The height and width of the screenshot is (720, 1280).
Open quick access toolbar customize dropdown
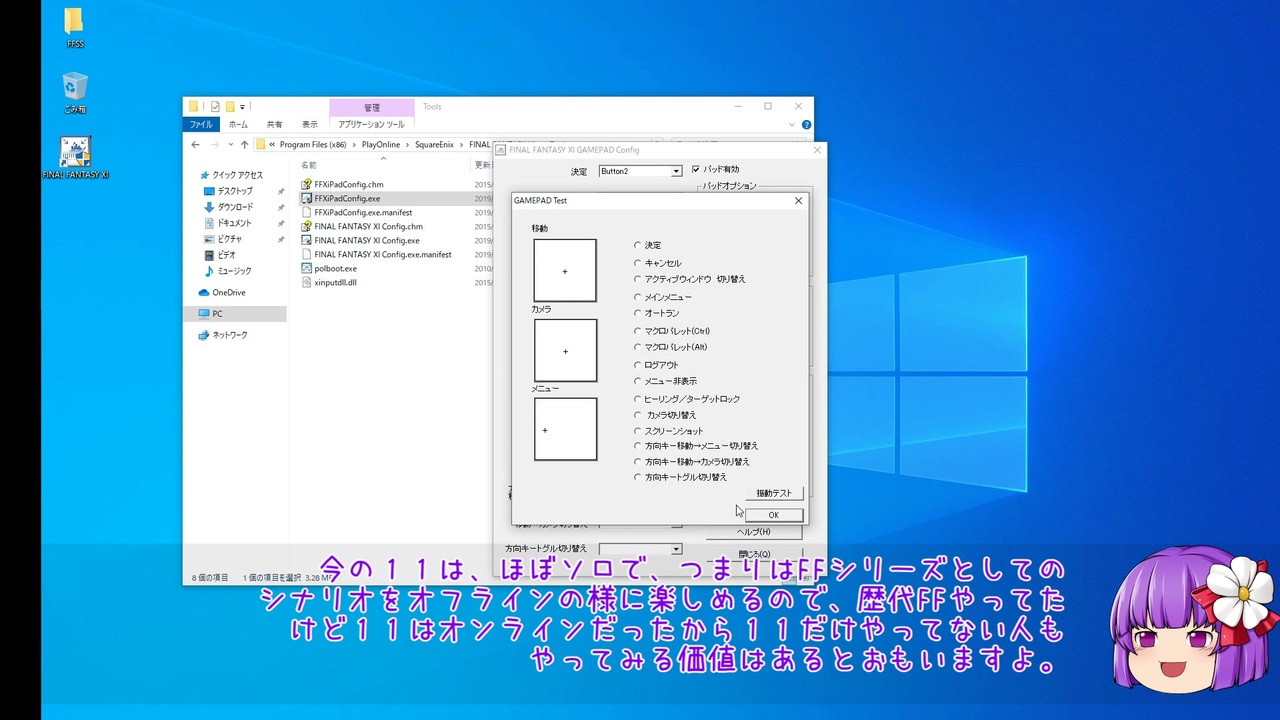point(242,106)
